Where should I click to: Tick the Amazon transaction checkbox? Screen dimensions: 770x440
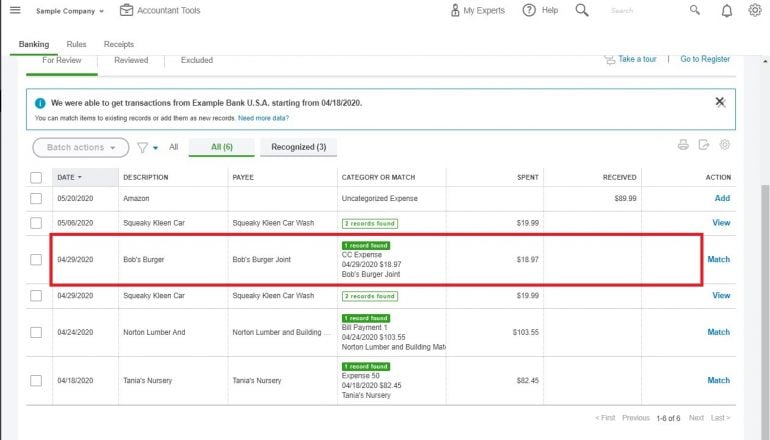[x=36, y=199]
